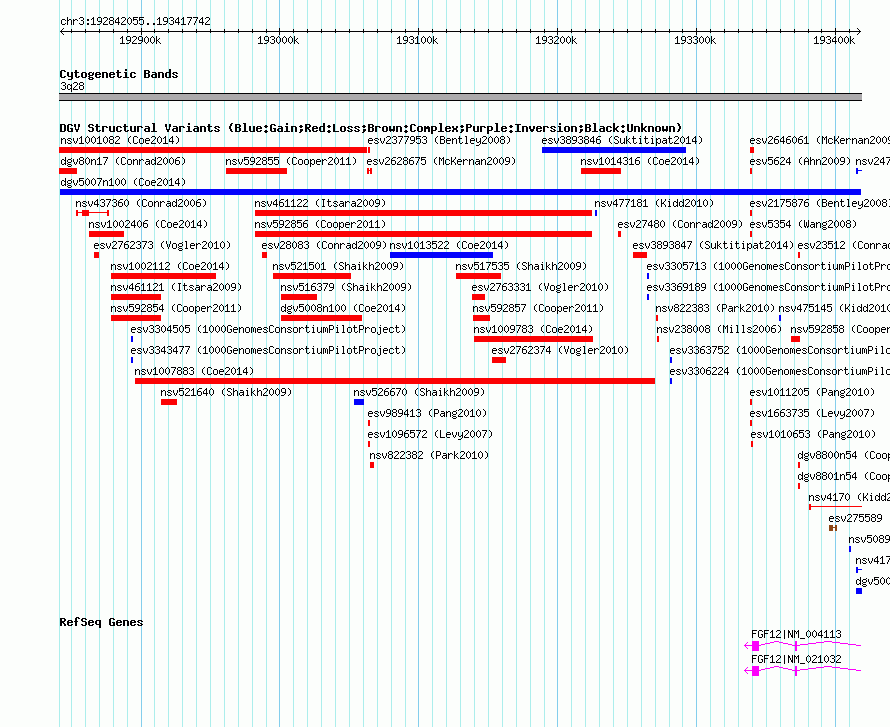Image resolution: width=890 pixels, height=727 pixels.
Task: Open dgv5007n100 (Coe2014) variant label
Action: click(123, 182)
